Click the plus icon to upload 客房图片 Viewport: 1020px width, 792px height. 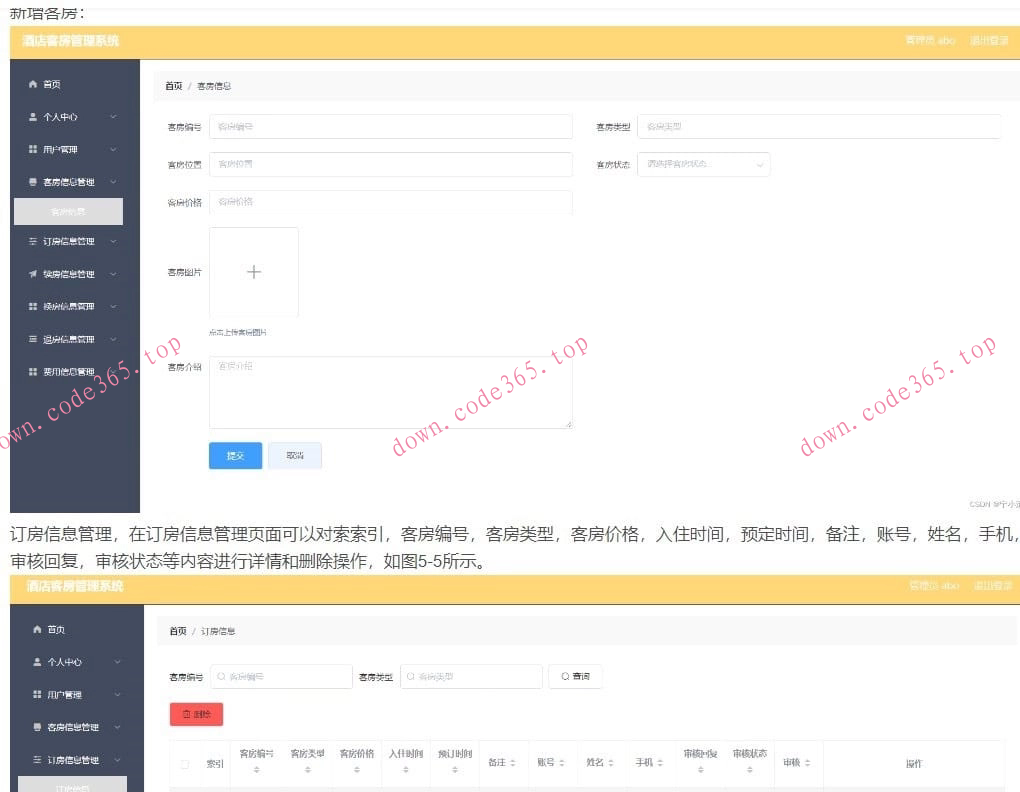[254, 272]
